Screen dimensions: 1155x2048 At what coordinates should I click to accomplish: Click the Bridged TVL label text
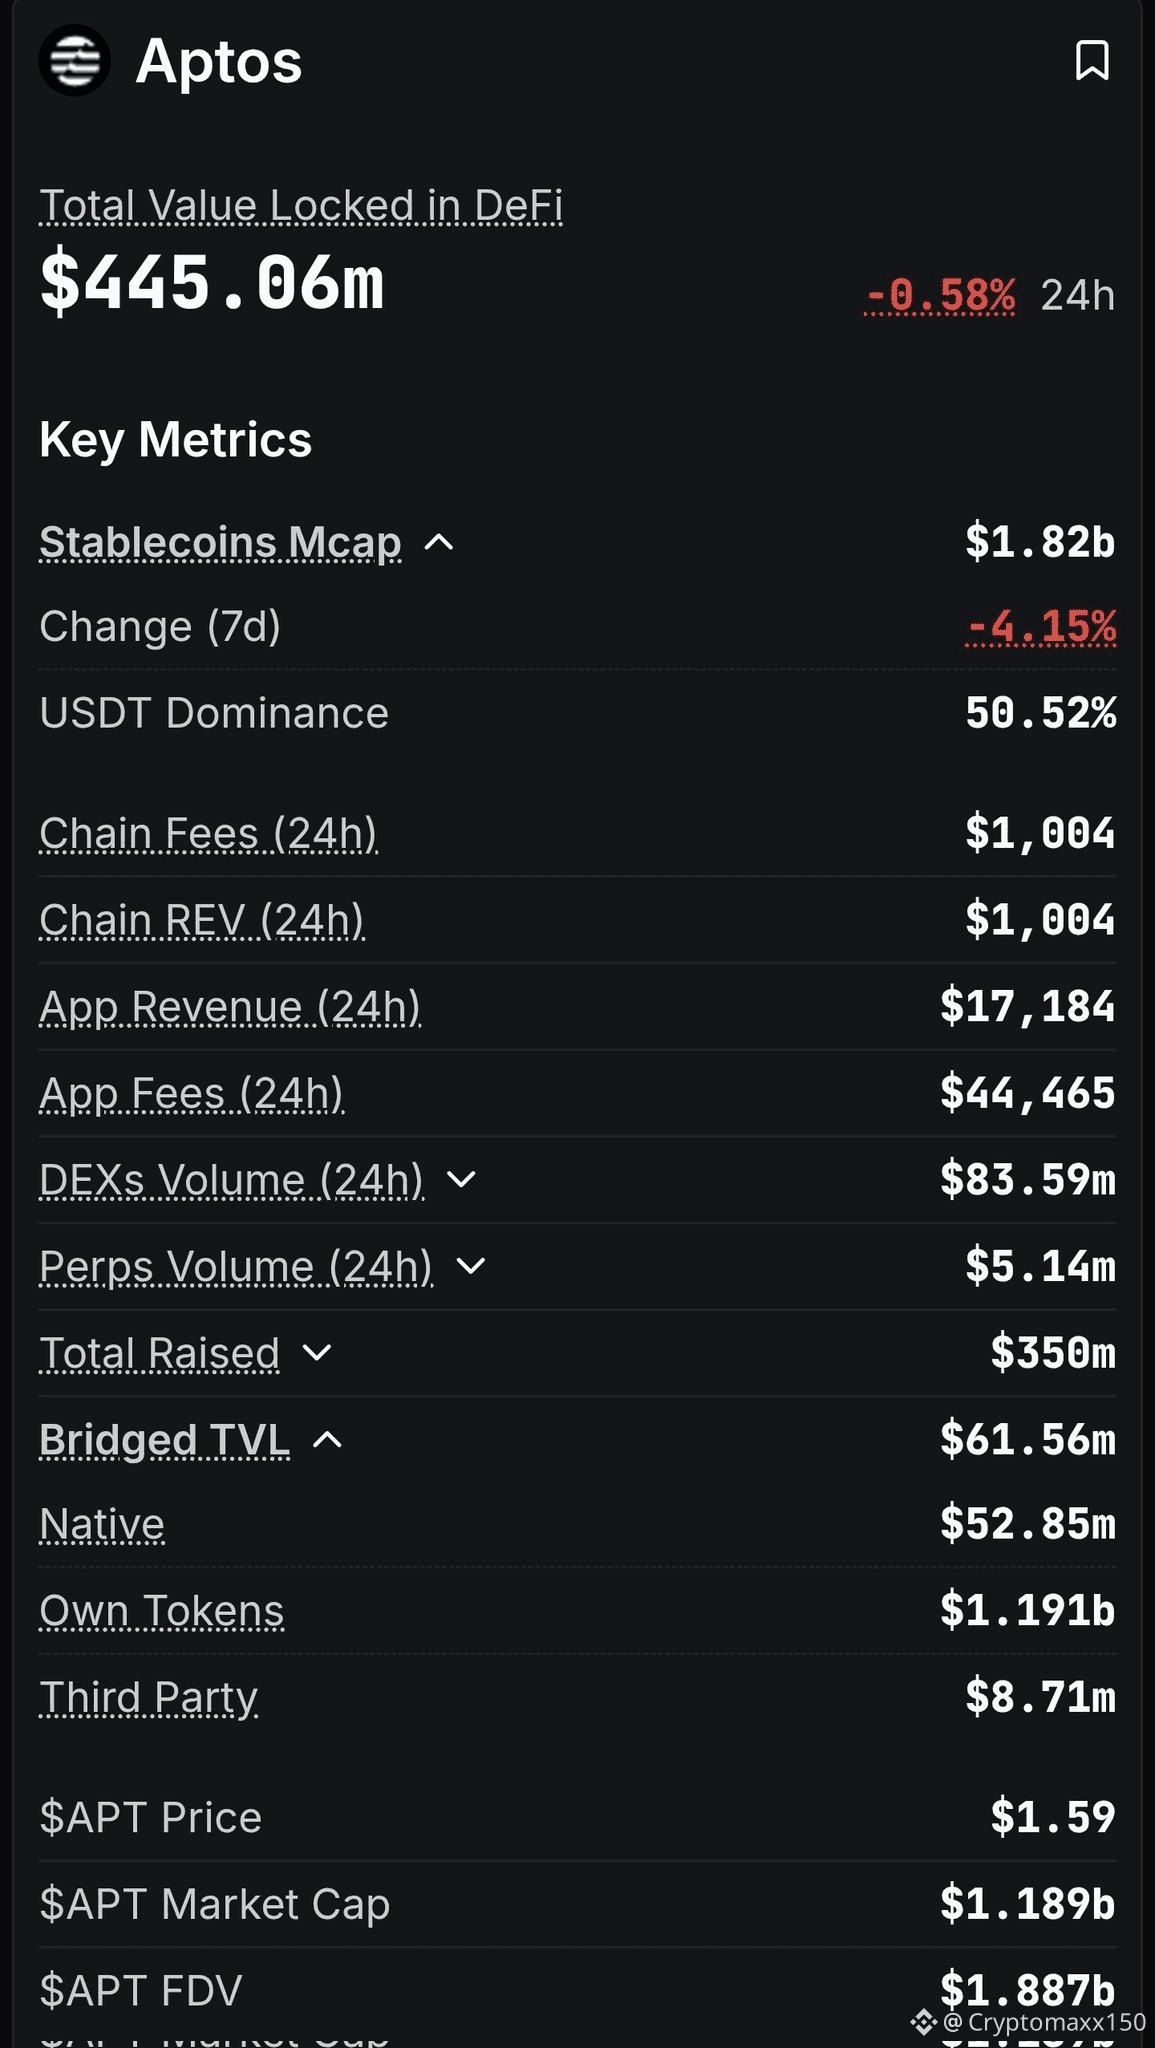pos(164,1440)
